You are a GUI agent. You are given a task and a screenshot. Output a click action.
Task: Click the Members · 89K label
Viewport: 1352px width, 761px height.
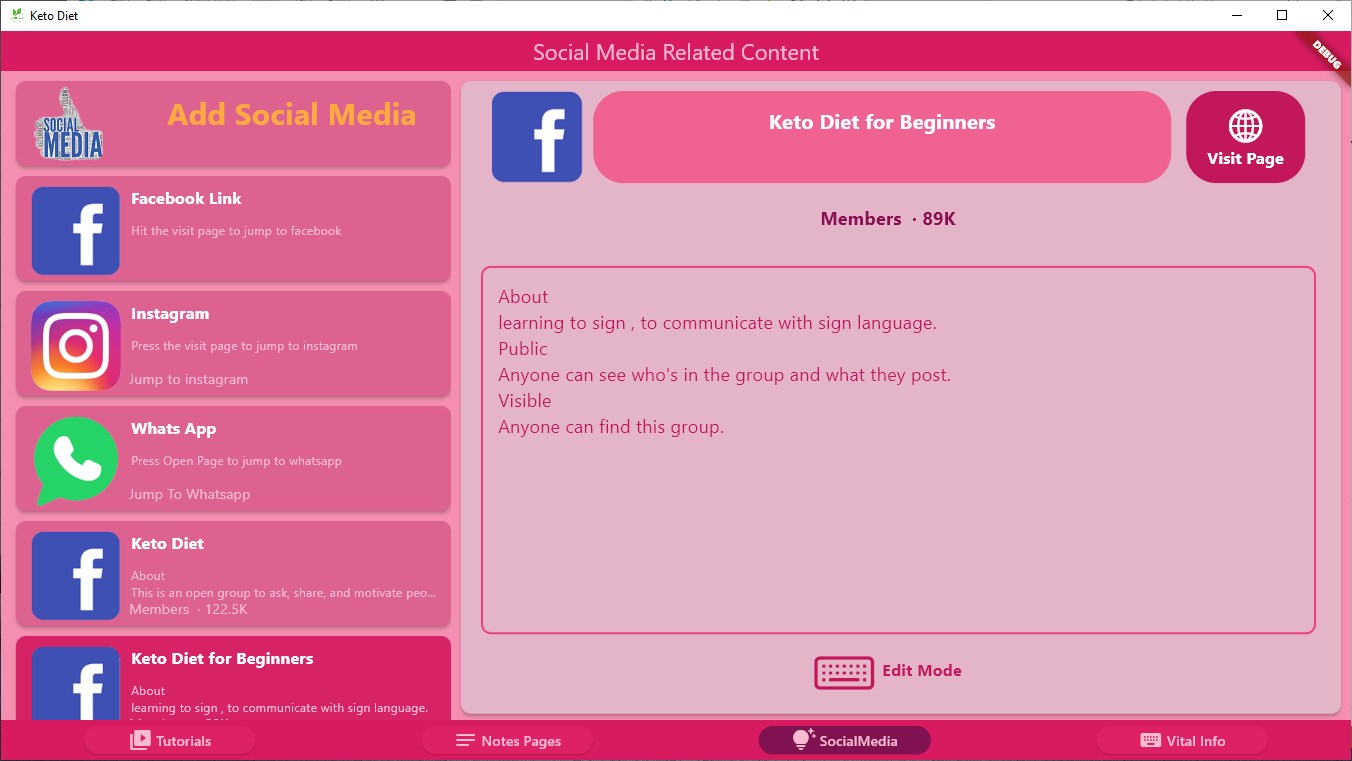(888, 219)
